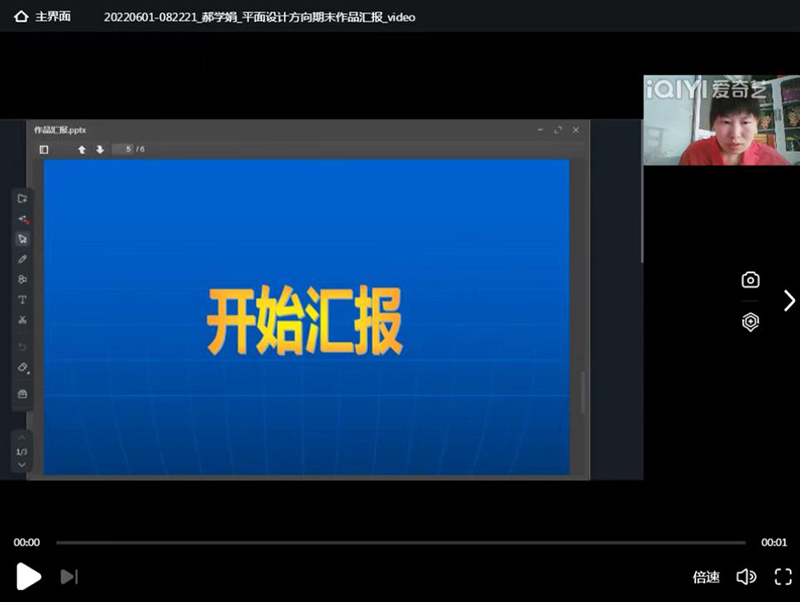
Task: Go to previous slide with up arrow
Action: click(82, 149)
